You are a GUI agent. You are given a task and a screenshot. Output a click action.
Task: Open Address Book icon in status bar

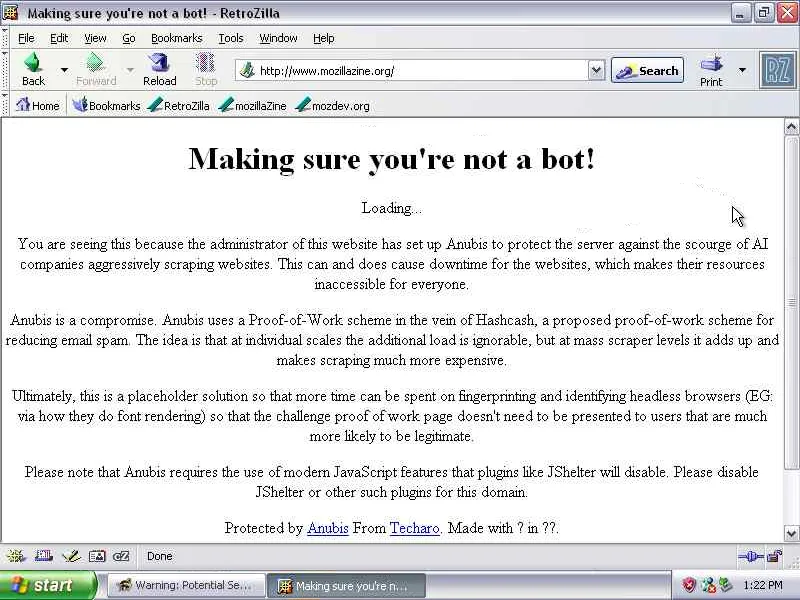click(x=97, y=556)
